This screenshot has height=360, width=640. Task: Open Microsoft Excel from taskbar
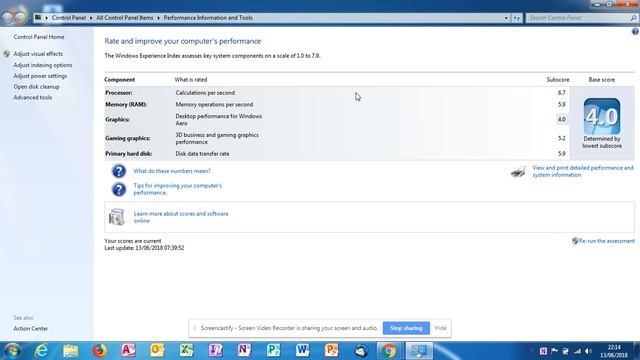(186, 351)
